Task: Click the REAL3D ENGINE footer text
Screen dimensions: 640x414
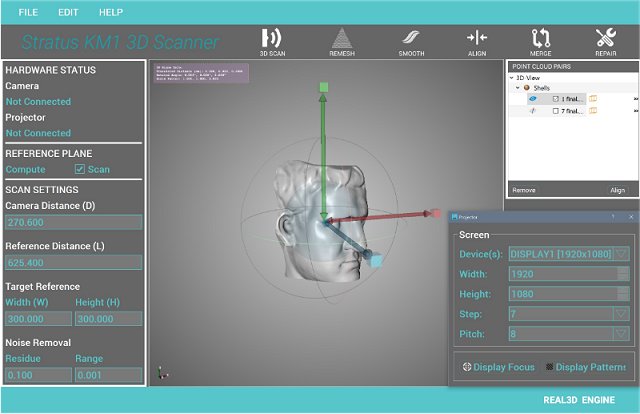Action: tap(579, 400)
